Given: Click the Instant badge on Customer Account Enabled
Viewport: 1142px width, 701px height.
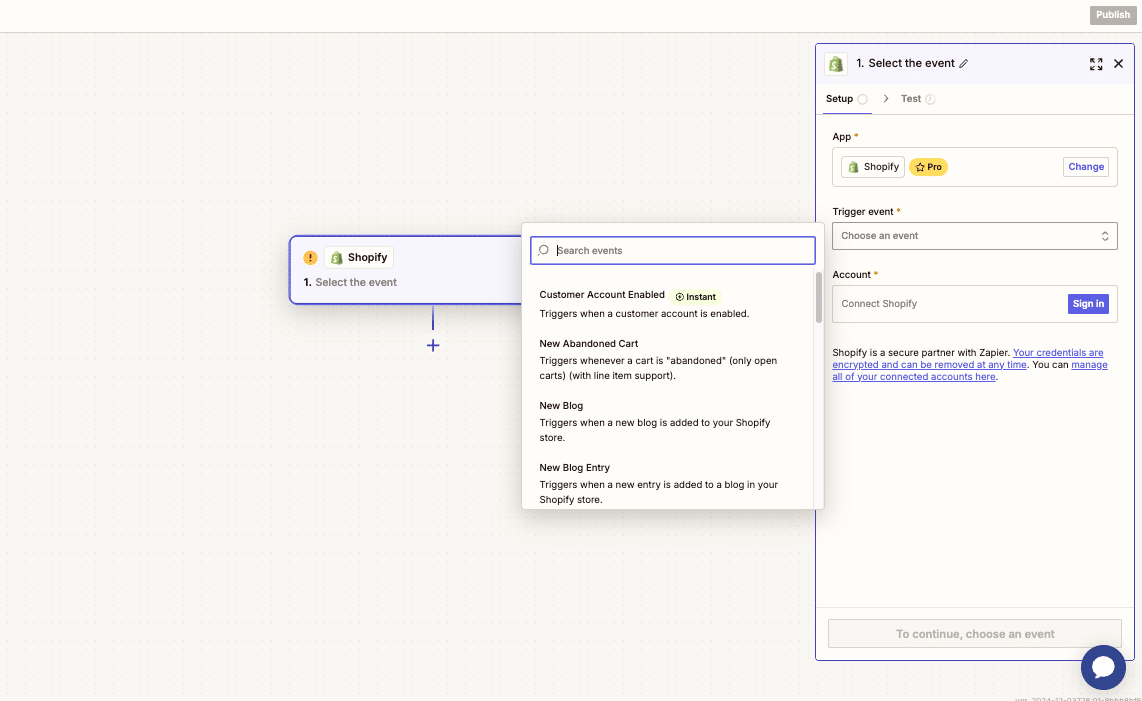Looking at the screenshot, I should coord(696,297).
